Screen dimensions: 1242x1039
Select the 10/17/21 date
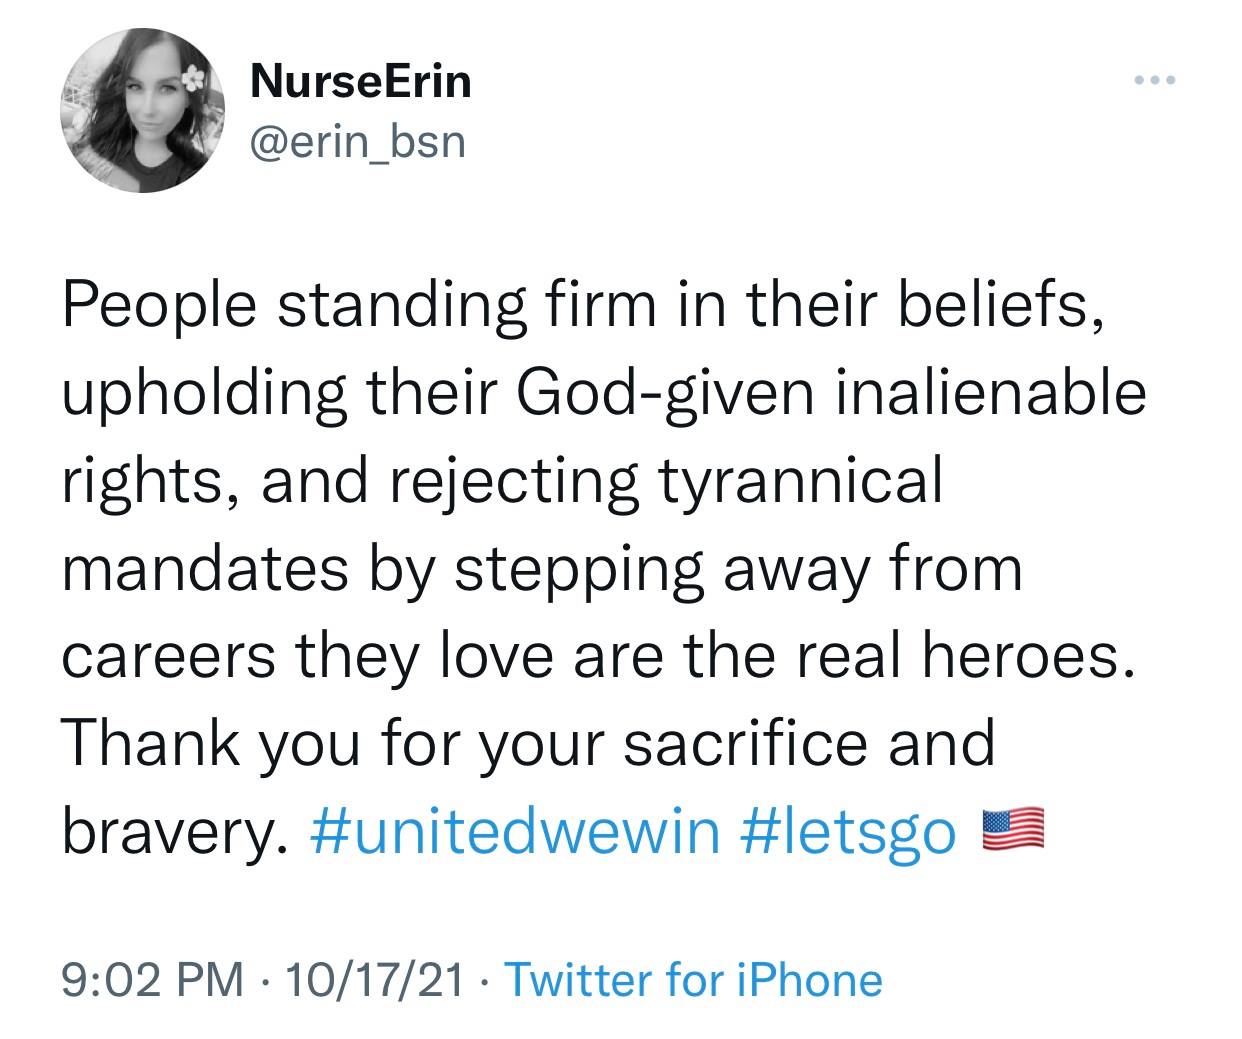coord(374,980)
